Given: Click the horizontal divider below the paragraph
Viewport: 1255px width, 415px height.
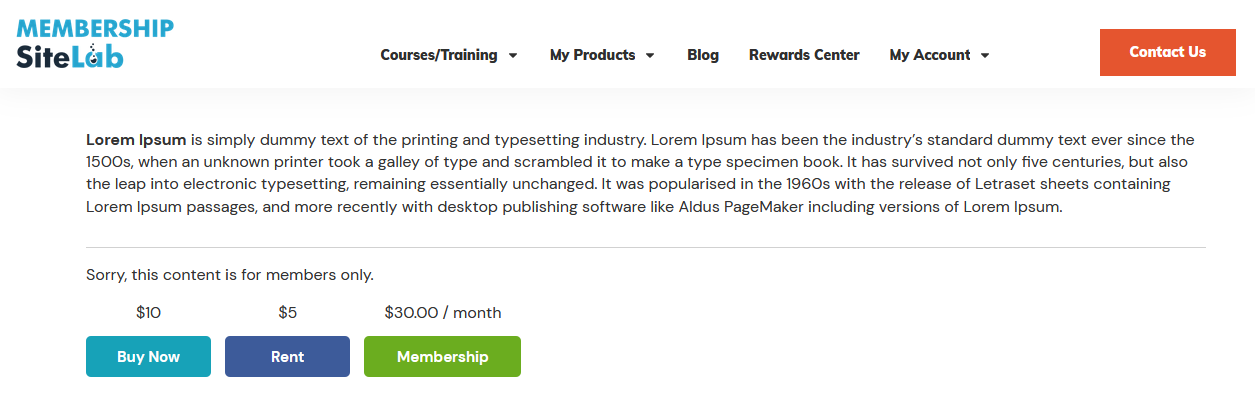Looking at the screenshot, I should click(x=645, y=247).
